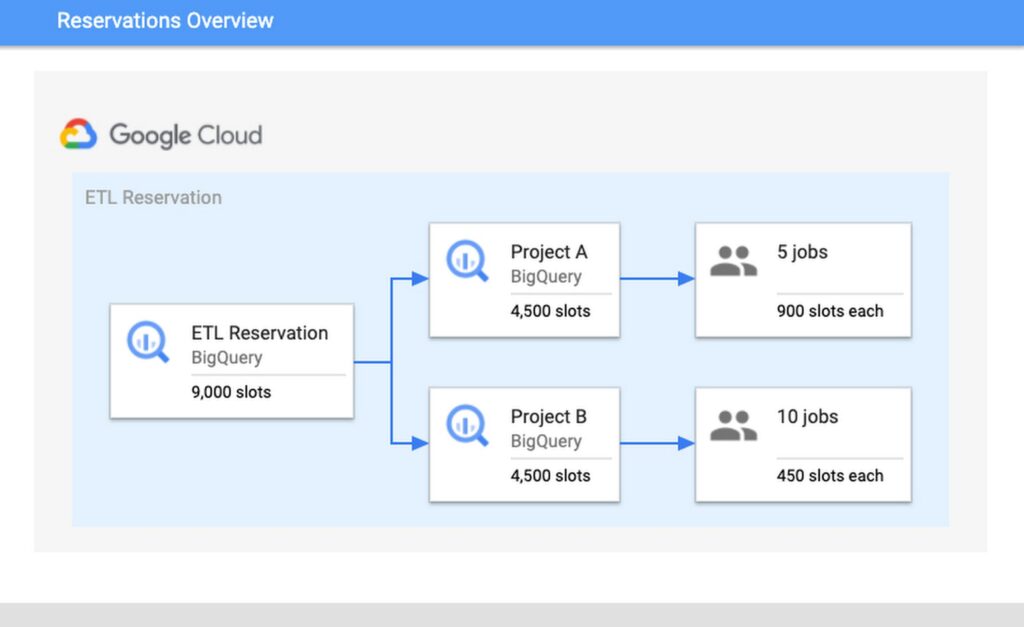The height and width of the screenshot is (627, 1024).
Task: Click the ETL Reservation BigQuery icon
Action: (148, 342)
